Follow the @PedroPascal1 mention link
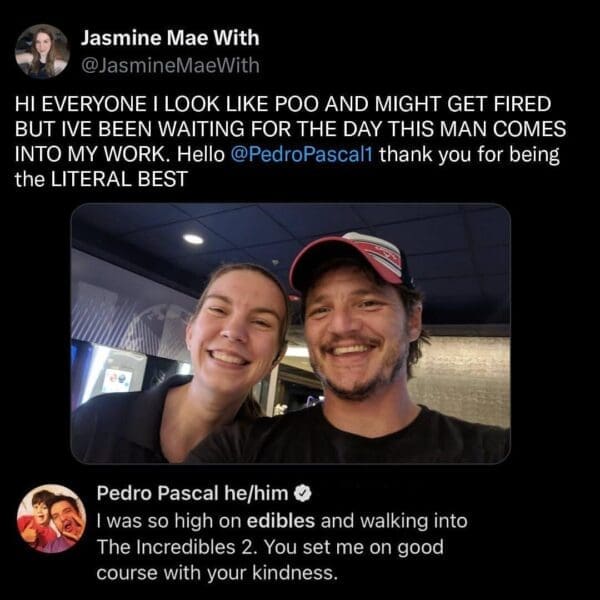This screenshot has width=600, height=600. (x=302, y=154)
